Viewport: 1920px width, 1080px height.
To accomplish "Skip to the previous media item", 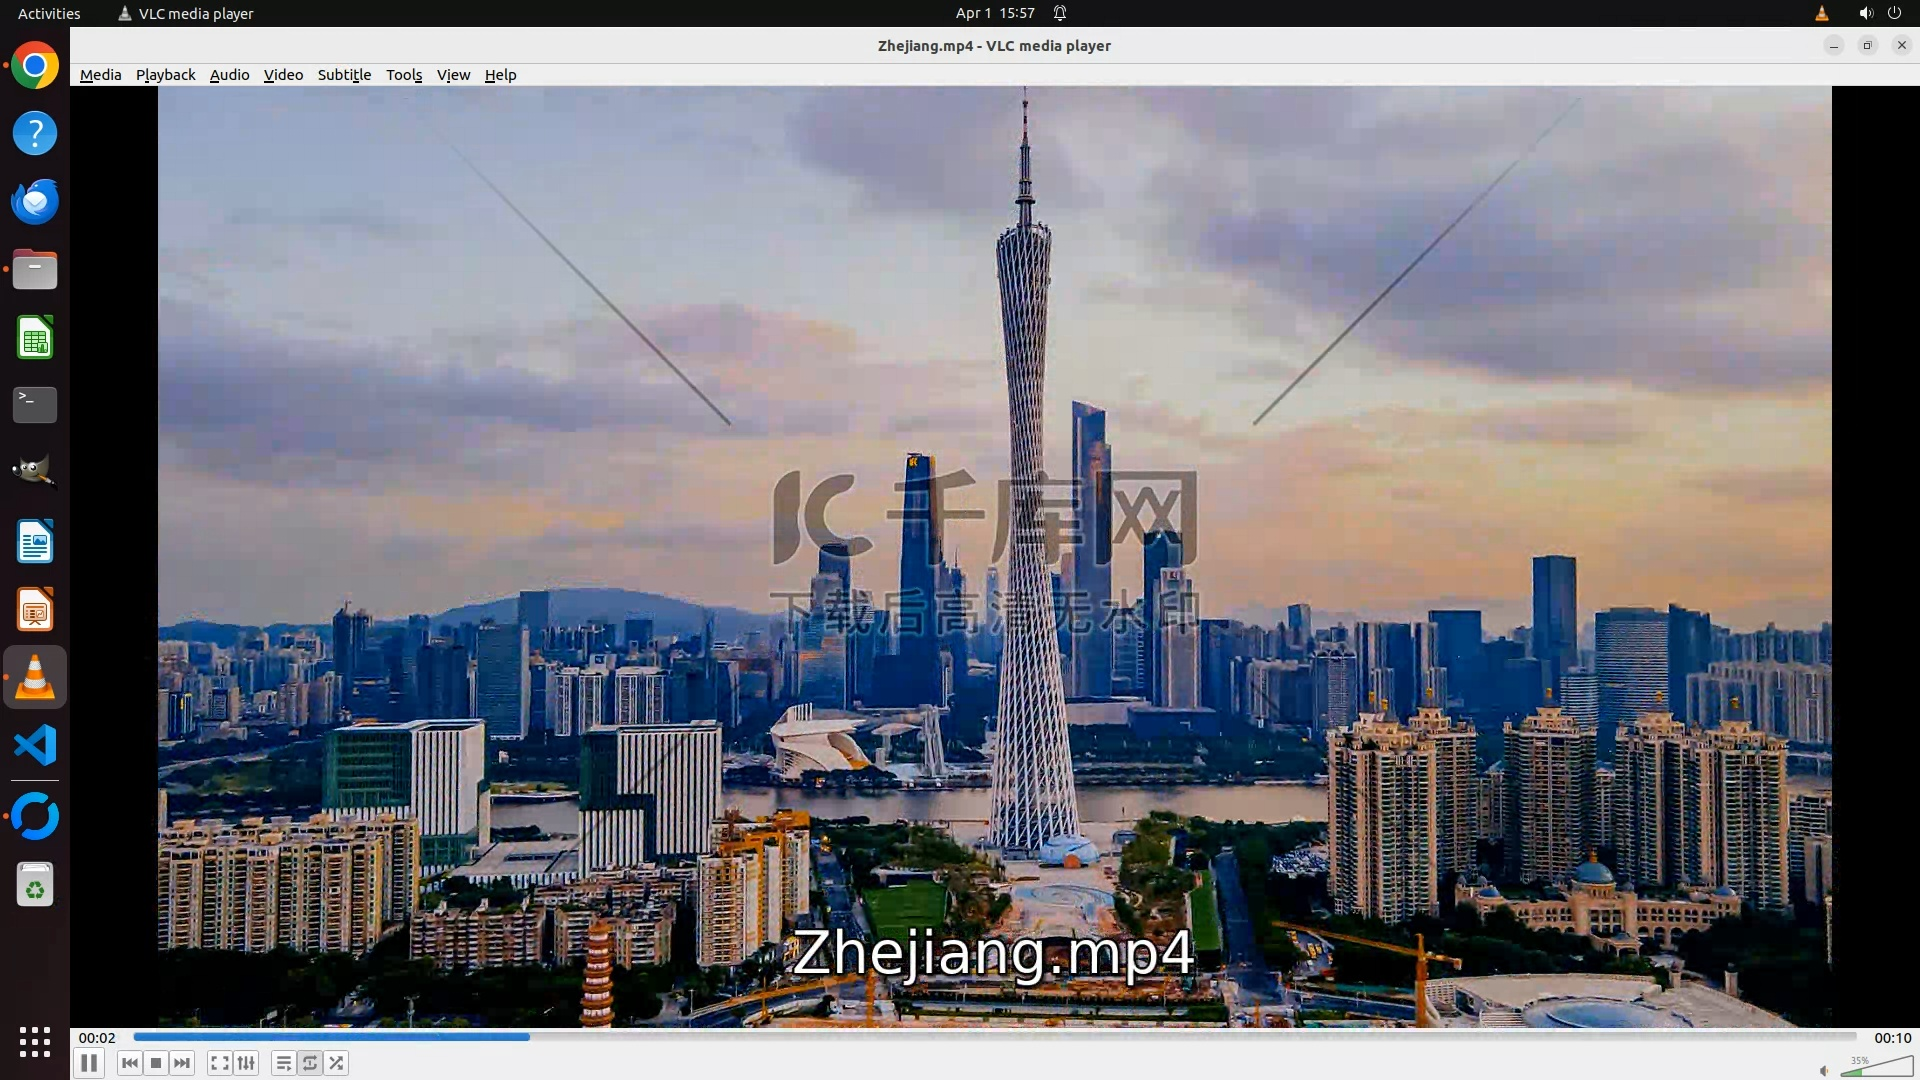I will tap(129, 1063).
